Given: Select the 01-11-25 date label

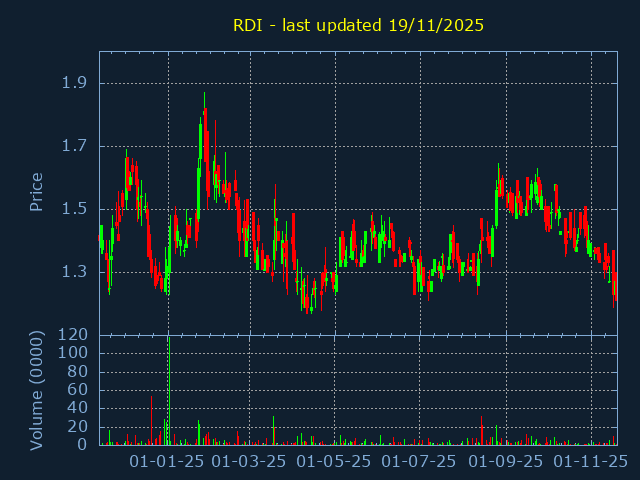Looking at the screenshot, I should 590,461.
